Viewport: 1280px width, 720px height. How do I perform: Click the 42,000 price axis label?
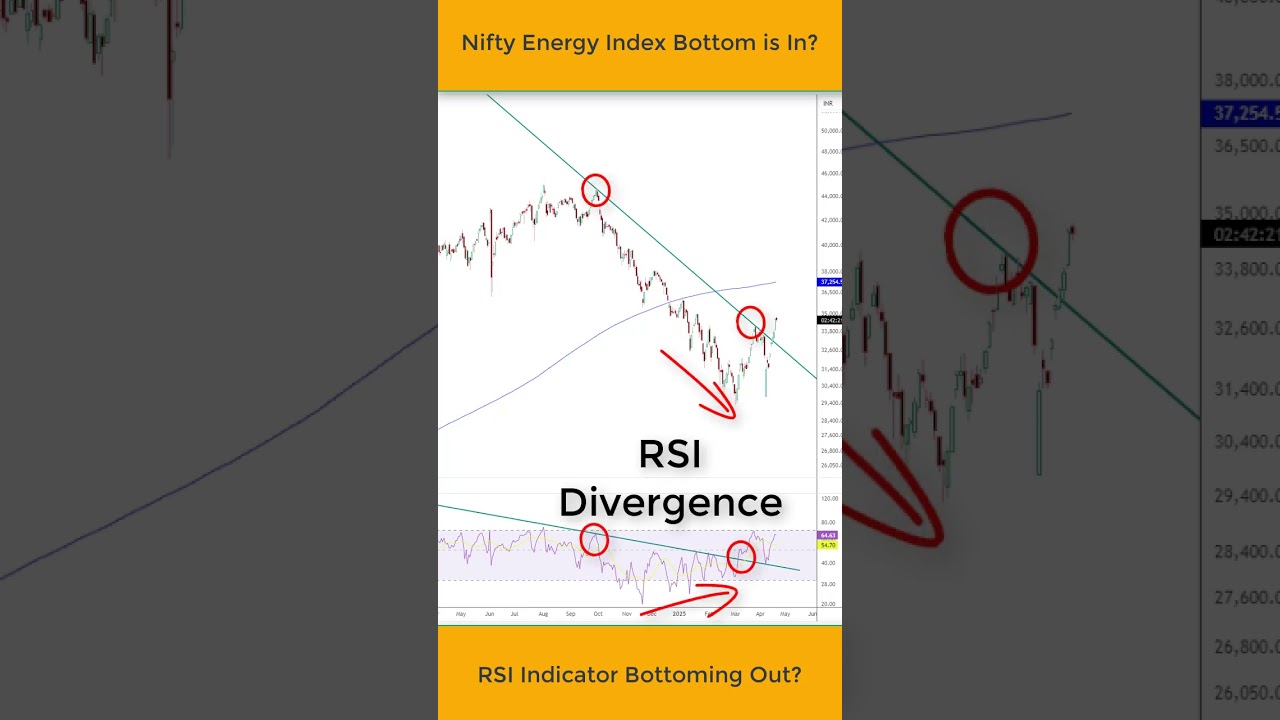(x=831, y=220)
